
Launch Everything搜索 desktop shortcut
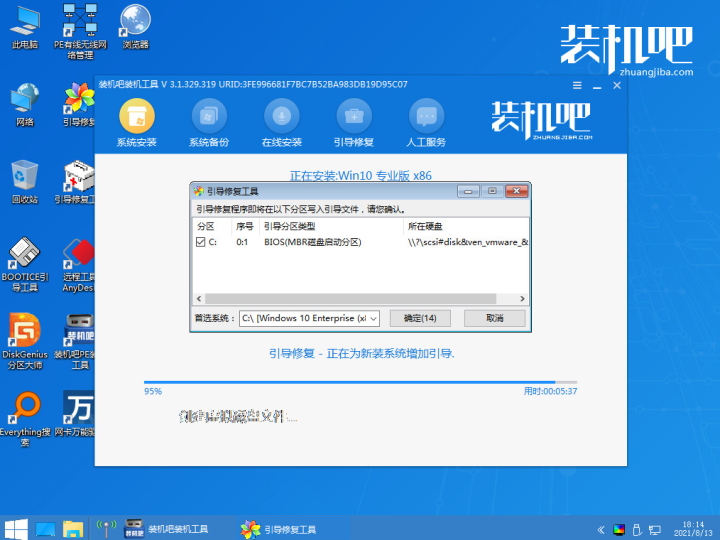tap(25, 419)
